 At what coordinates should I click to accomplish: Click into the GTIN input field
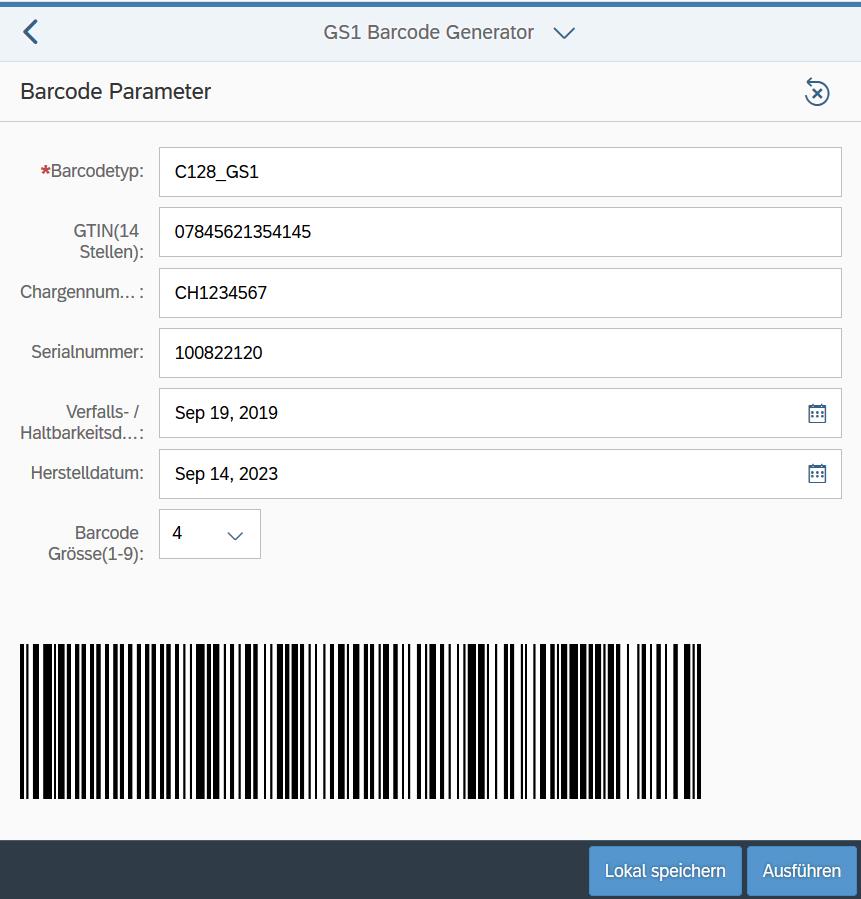pos(500,232)
